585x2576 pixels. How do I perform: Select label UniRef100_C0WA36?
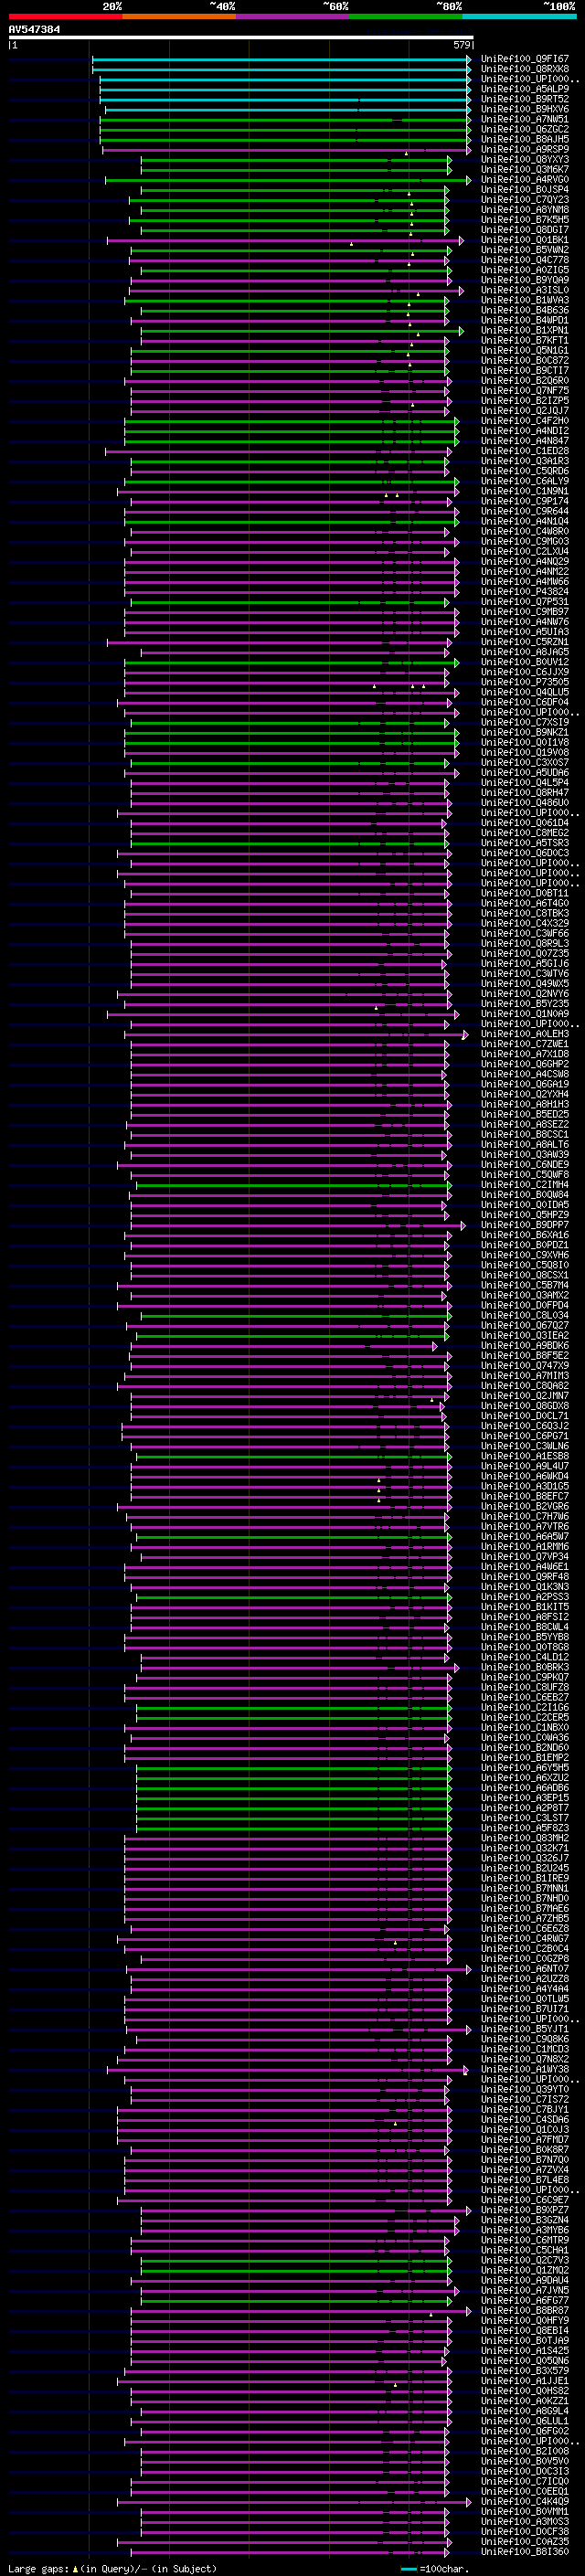pos(525,1737)
